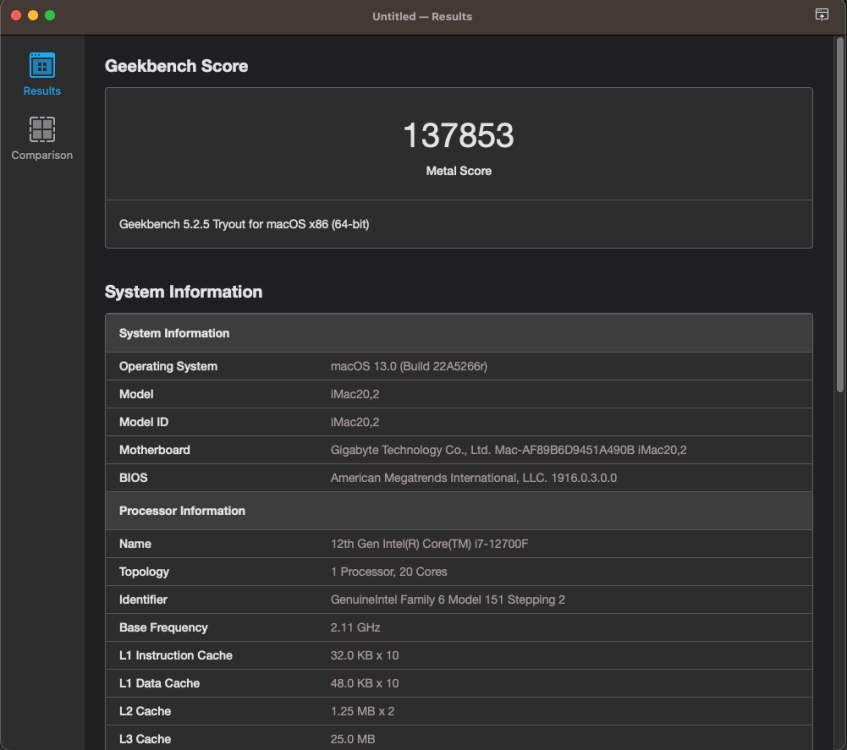Click the green zoom window button

coord(50,15)
